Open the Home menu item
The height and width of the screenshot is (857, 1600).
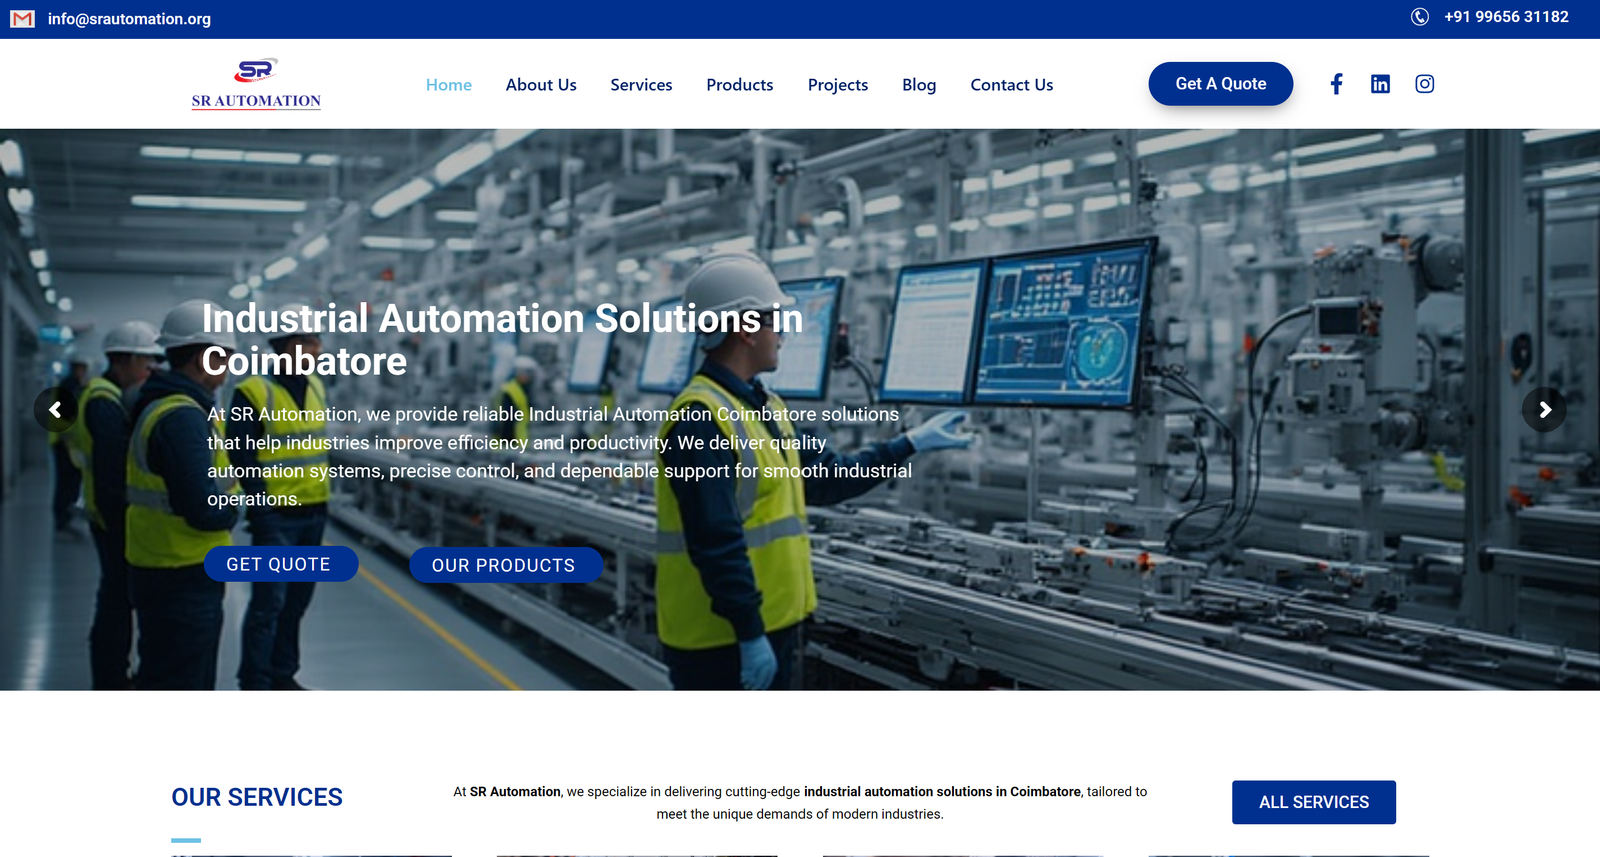(449, 85)
